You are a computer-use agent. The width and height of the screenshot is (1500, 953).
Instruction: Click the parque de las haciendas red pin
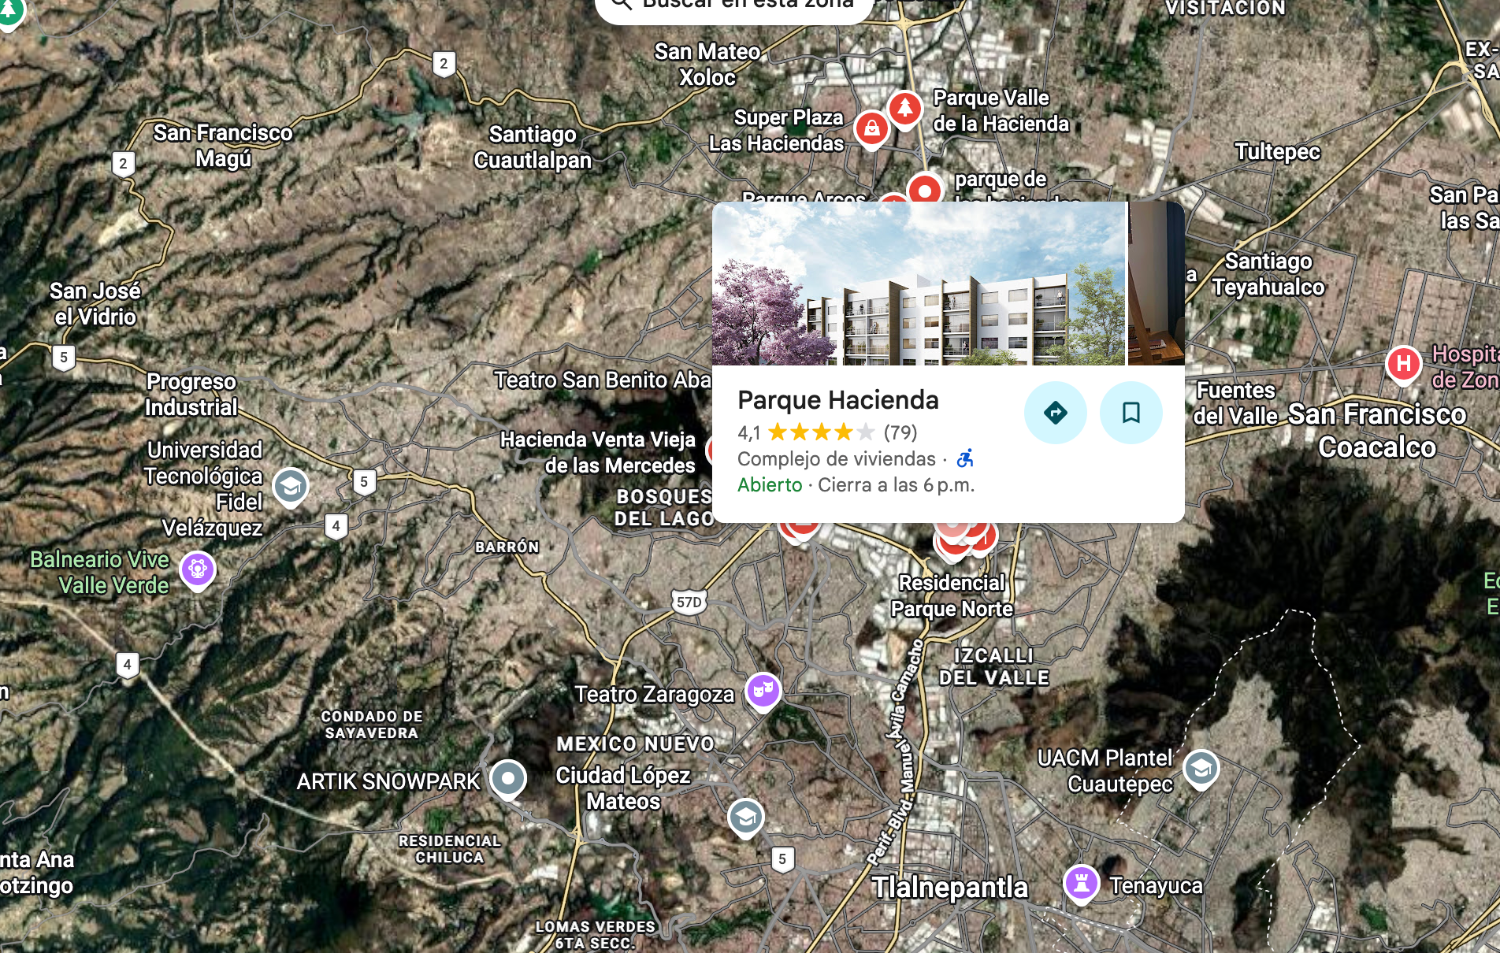pos(925,189)
